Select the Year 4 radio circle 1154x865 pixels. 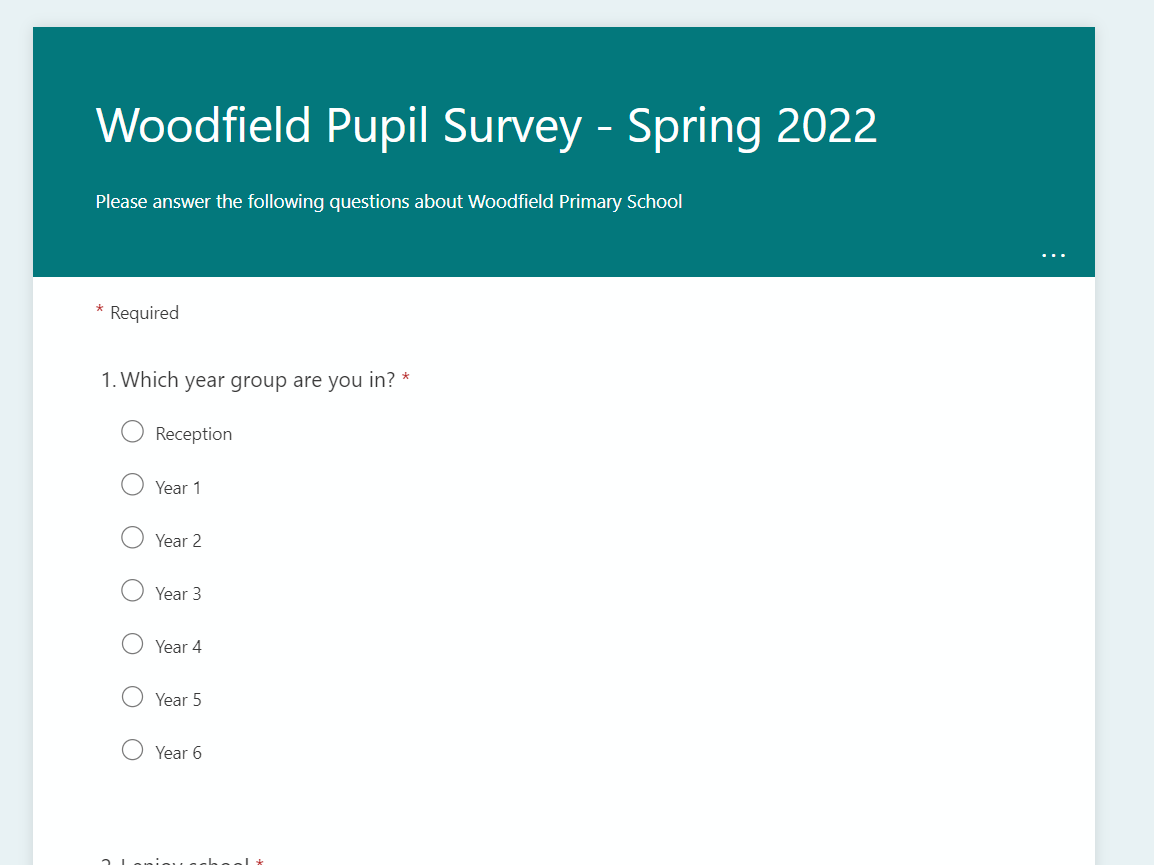coord(132,644)
